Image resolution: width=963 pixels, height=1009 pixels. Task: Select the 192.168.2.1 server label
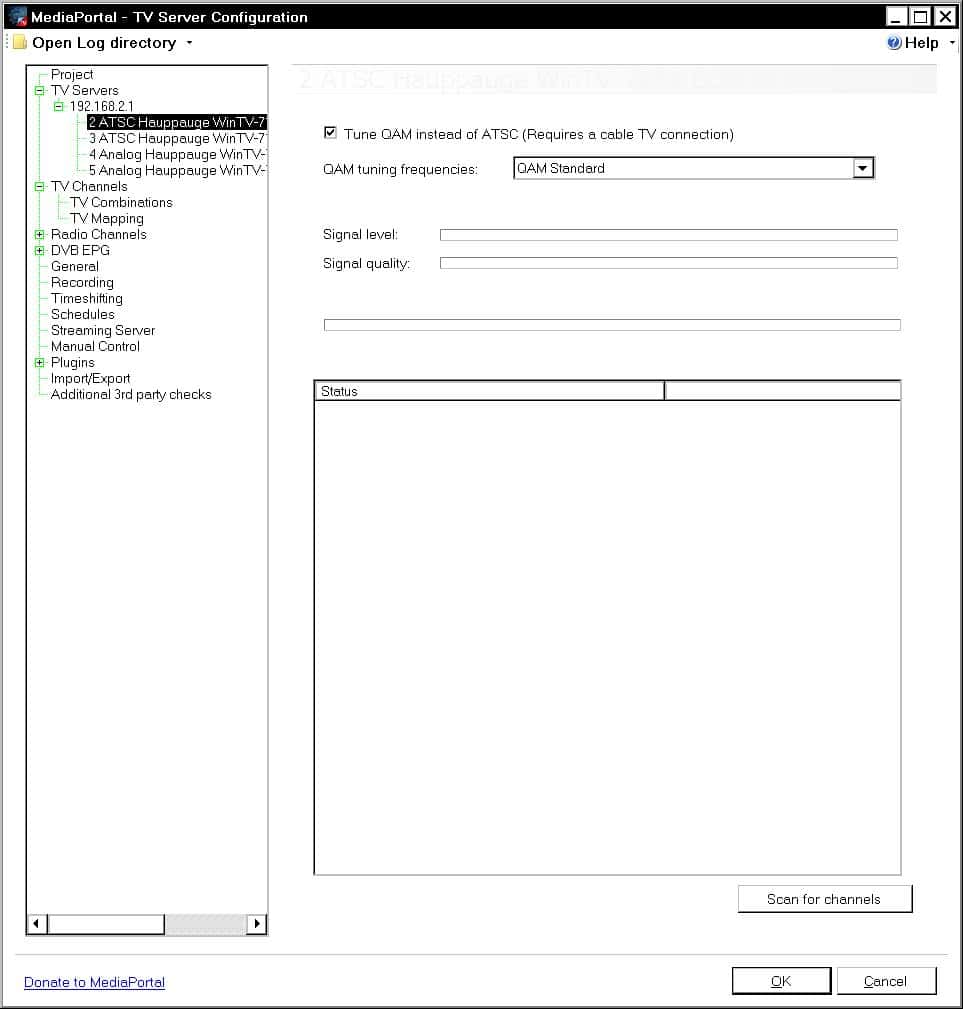point(102,107)
